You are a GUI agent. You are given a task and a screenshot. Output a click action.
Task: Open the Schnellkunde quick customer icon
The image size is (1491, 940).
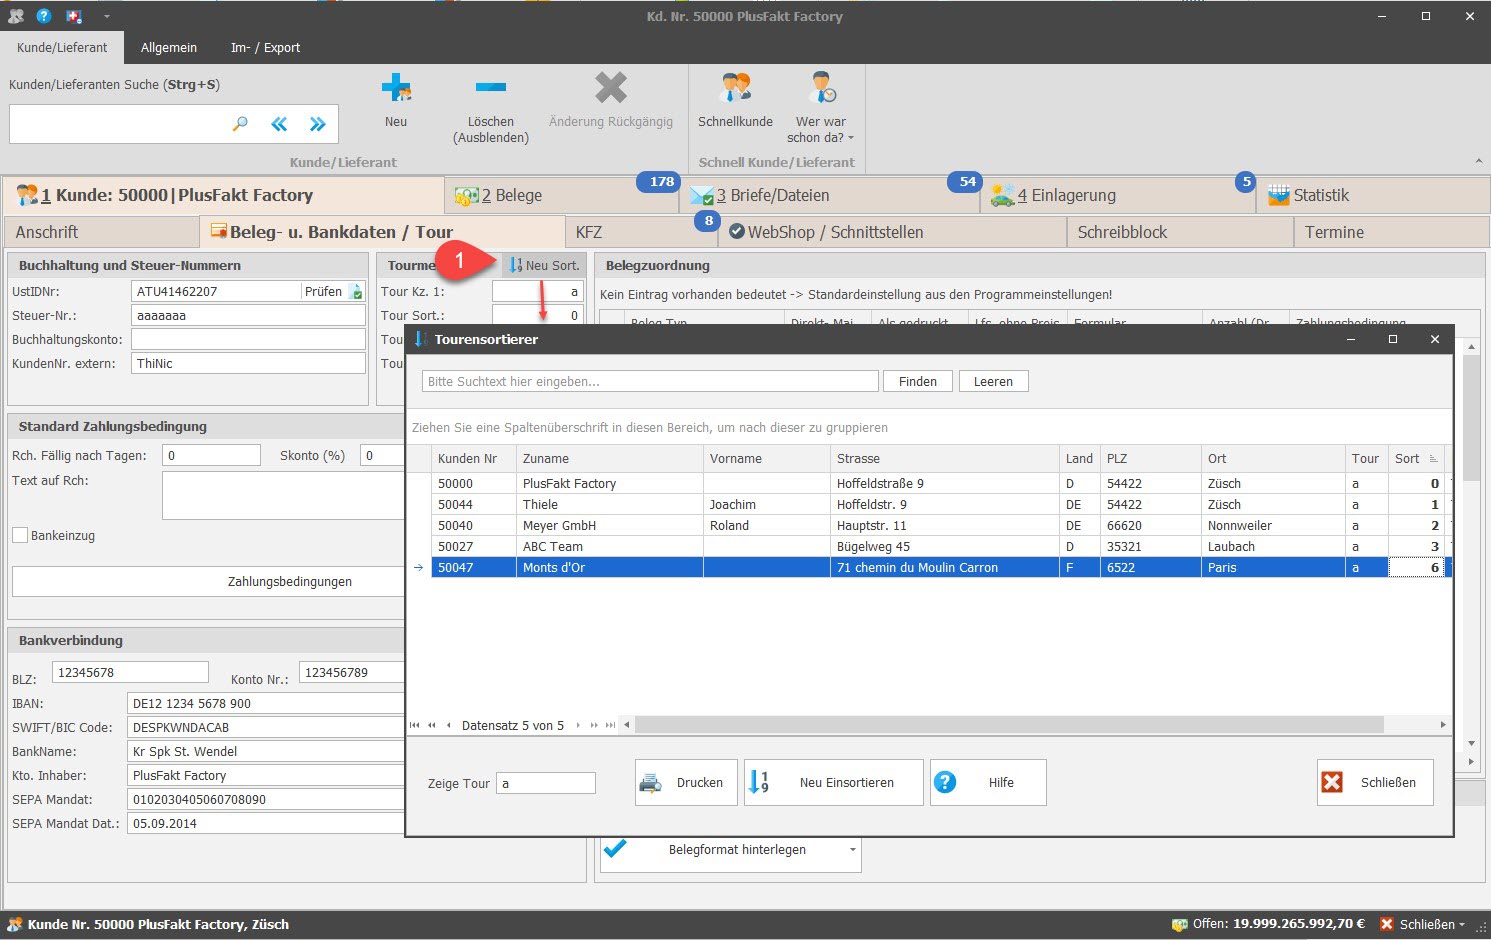click(735, 88)
